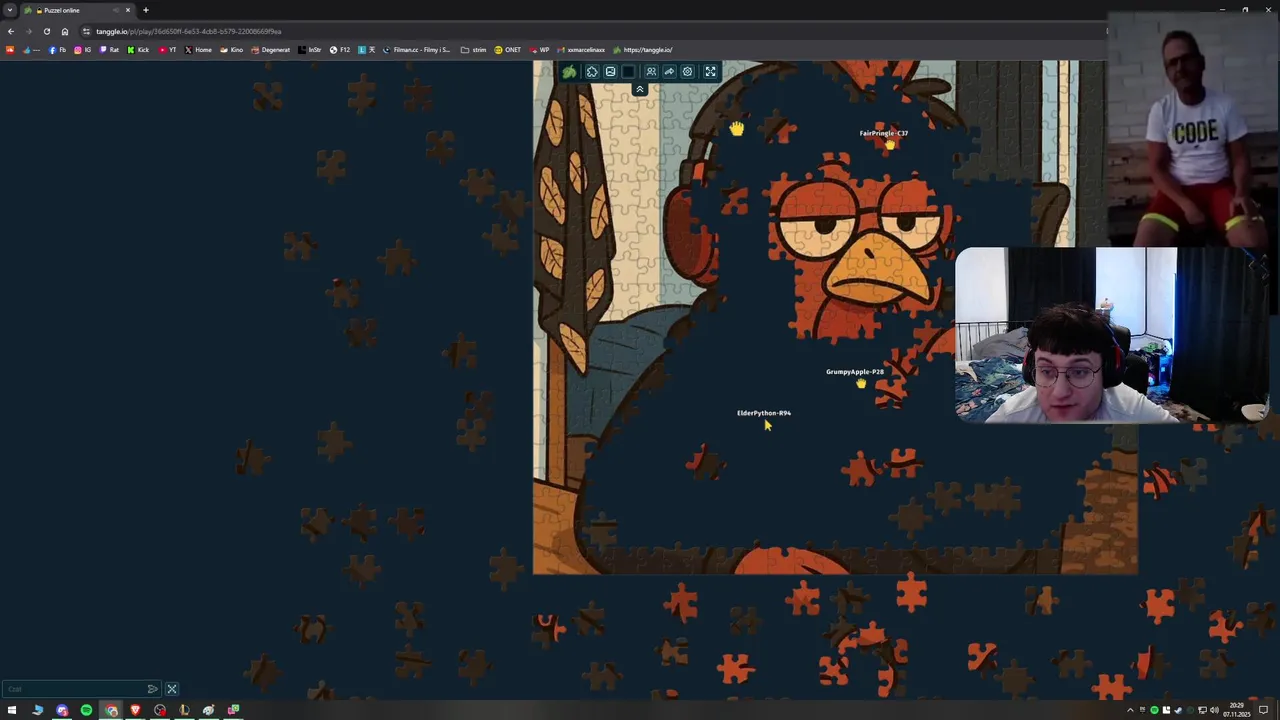Viewport: 1280px width, 720px height.
Task: Open the background color swatch in toolbar
Action: [628, 72]
